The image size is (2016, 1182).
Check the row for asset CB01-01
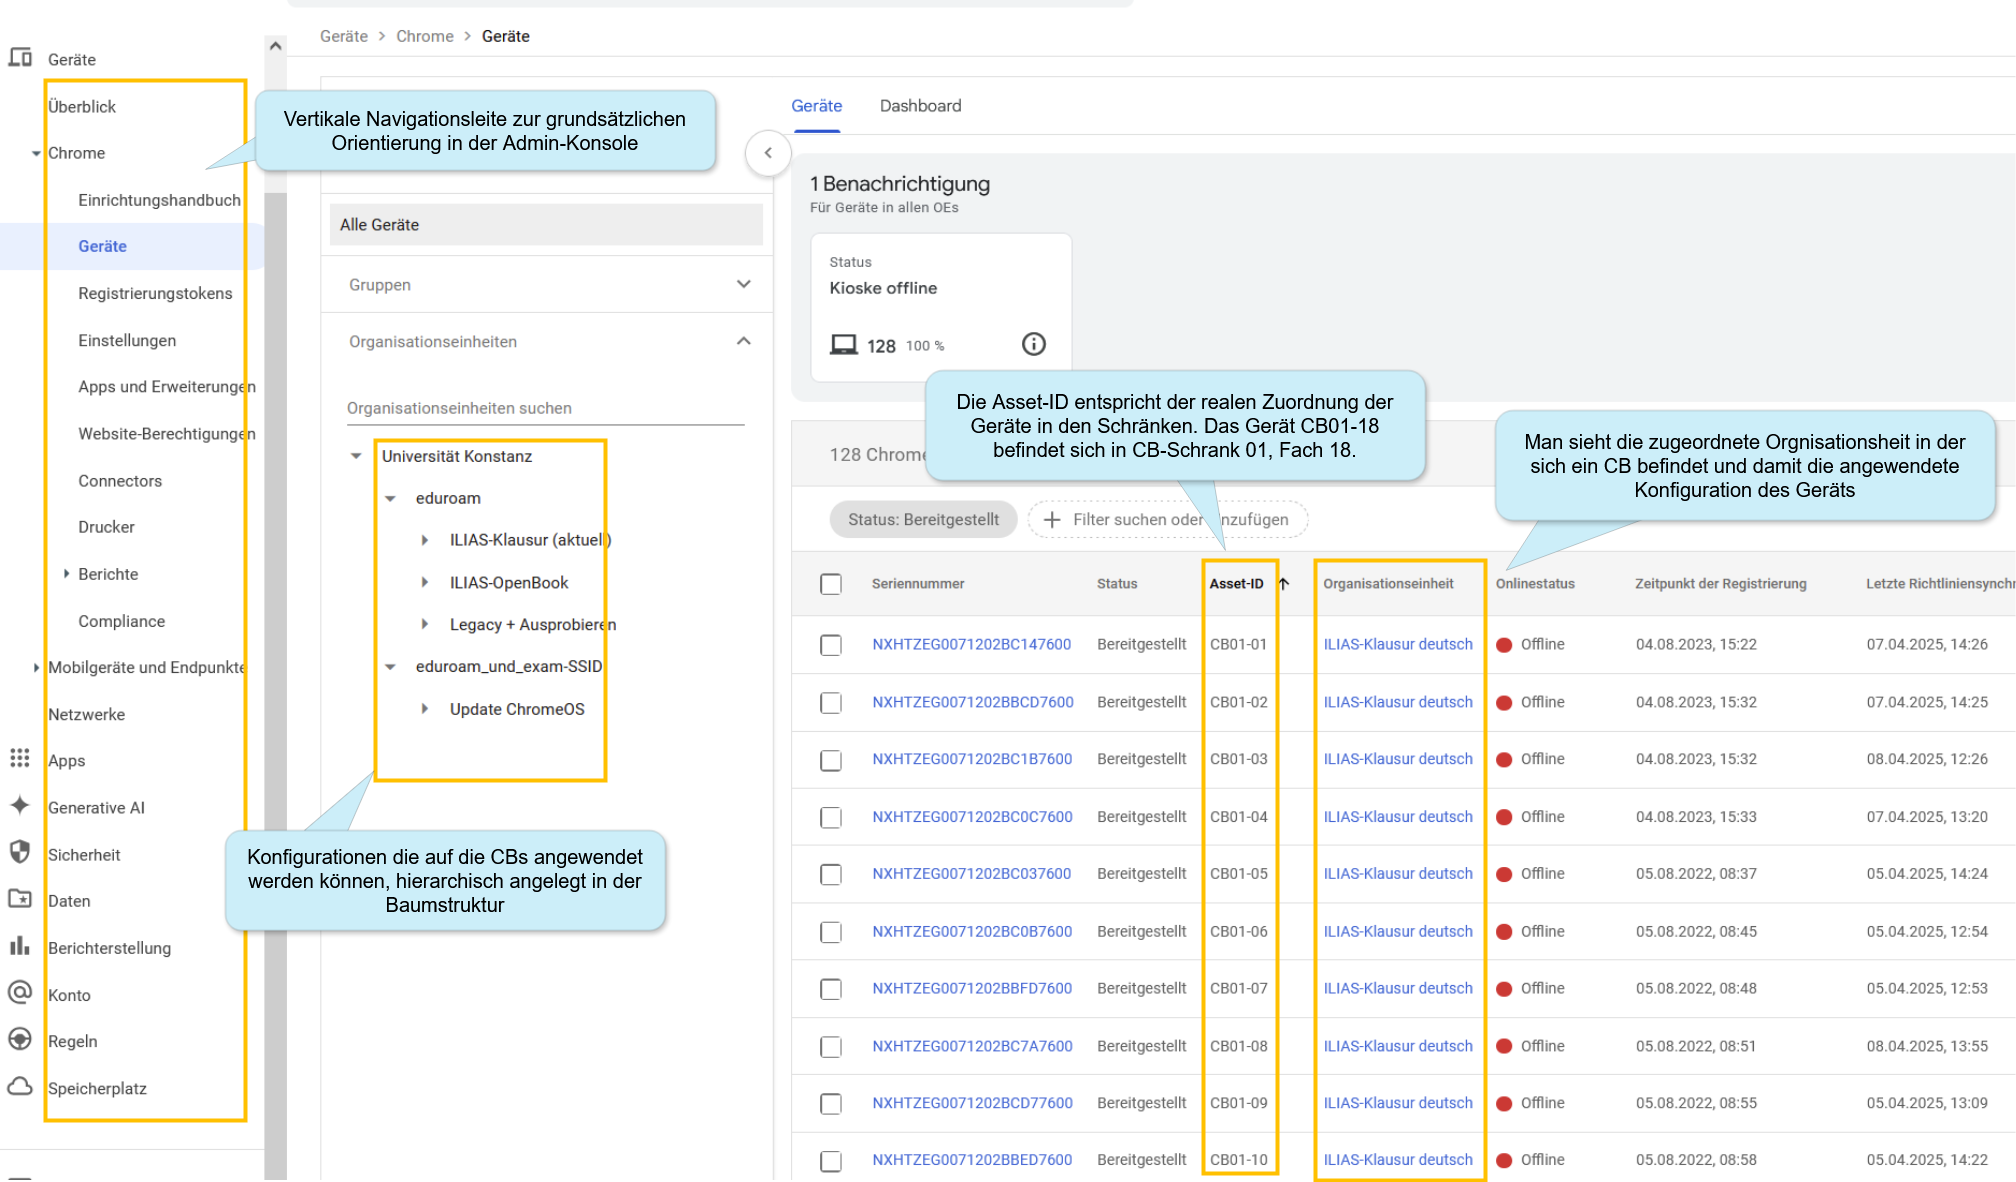click(x=831, y=645)
